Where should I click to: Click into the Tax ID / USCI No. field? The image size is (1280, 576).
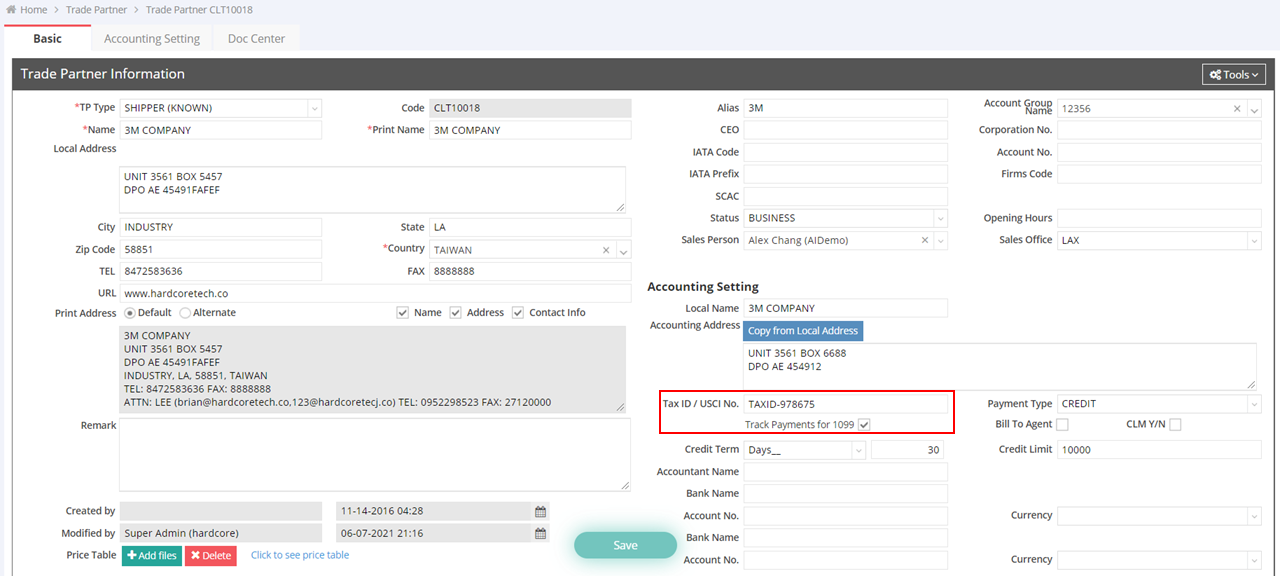845,404
